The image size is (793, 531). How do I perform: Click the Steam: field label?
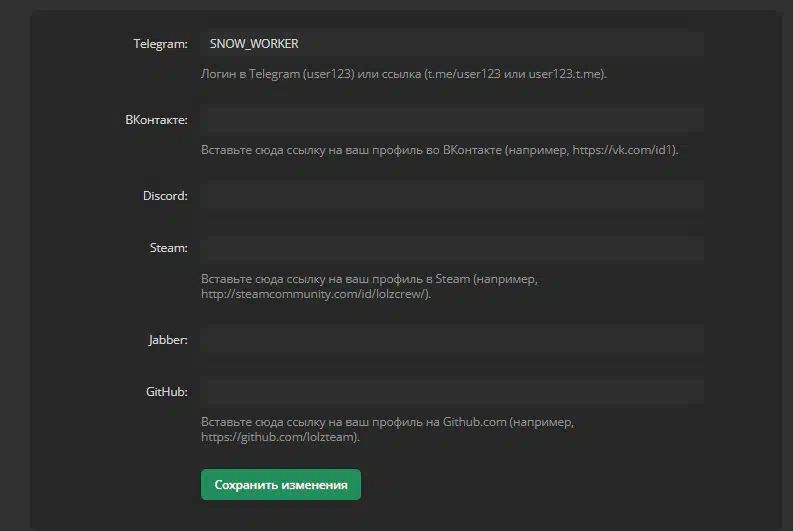point(168,248)
